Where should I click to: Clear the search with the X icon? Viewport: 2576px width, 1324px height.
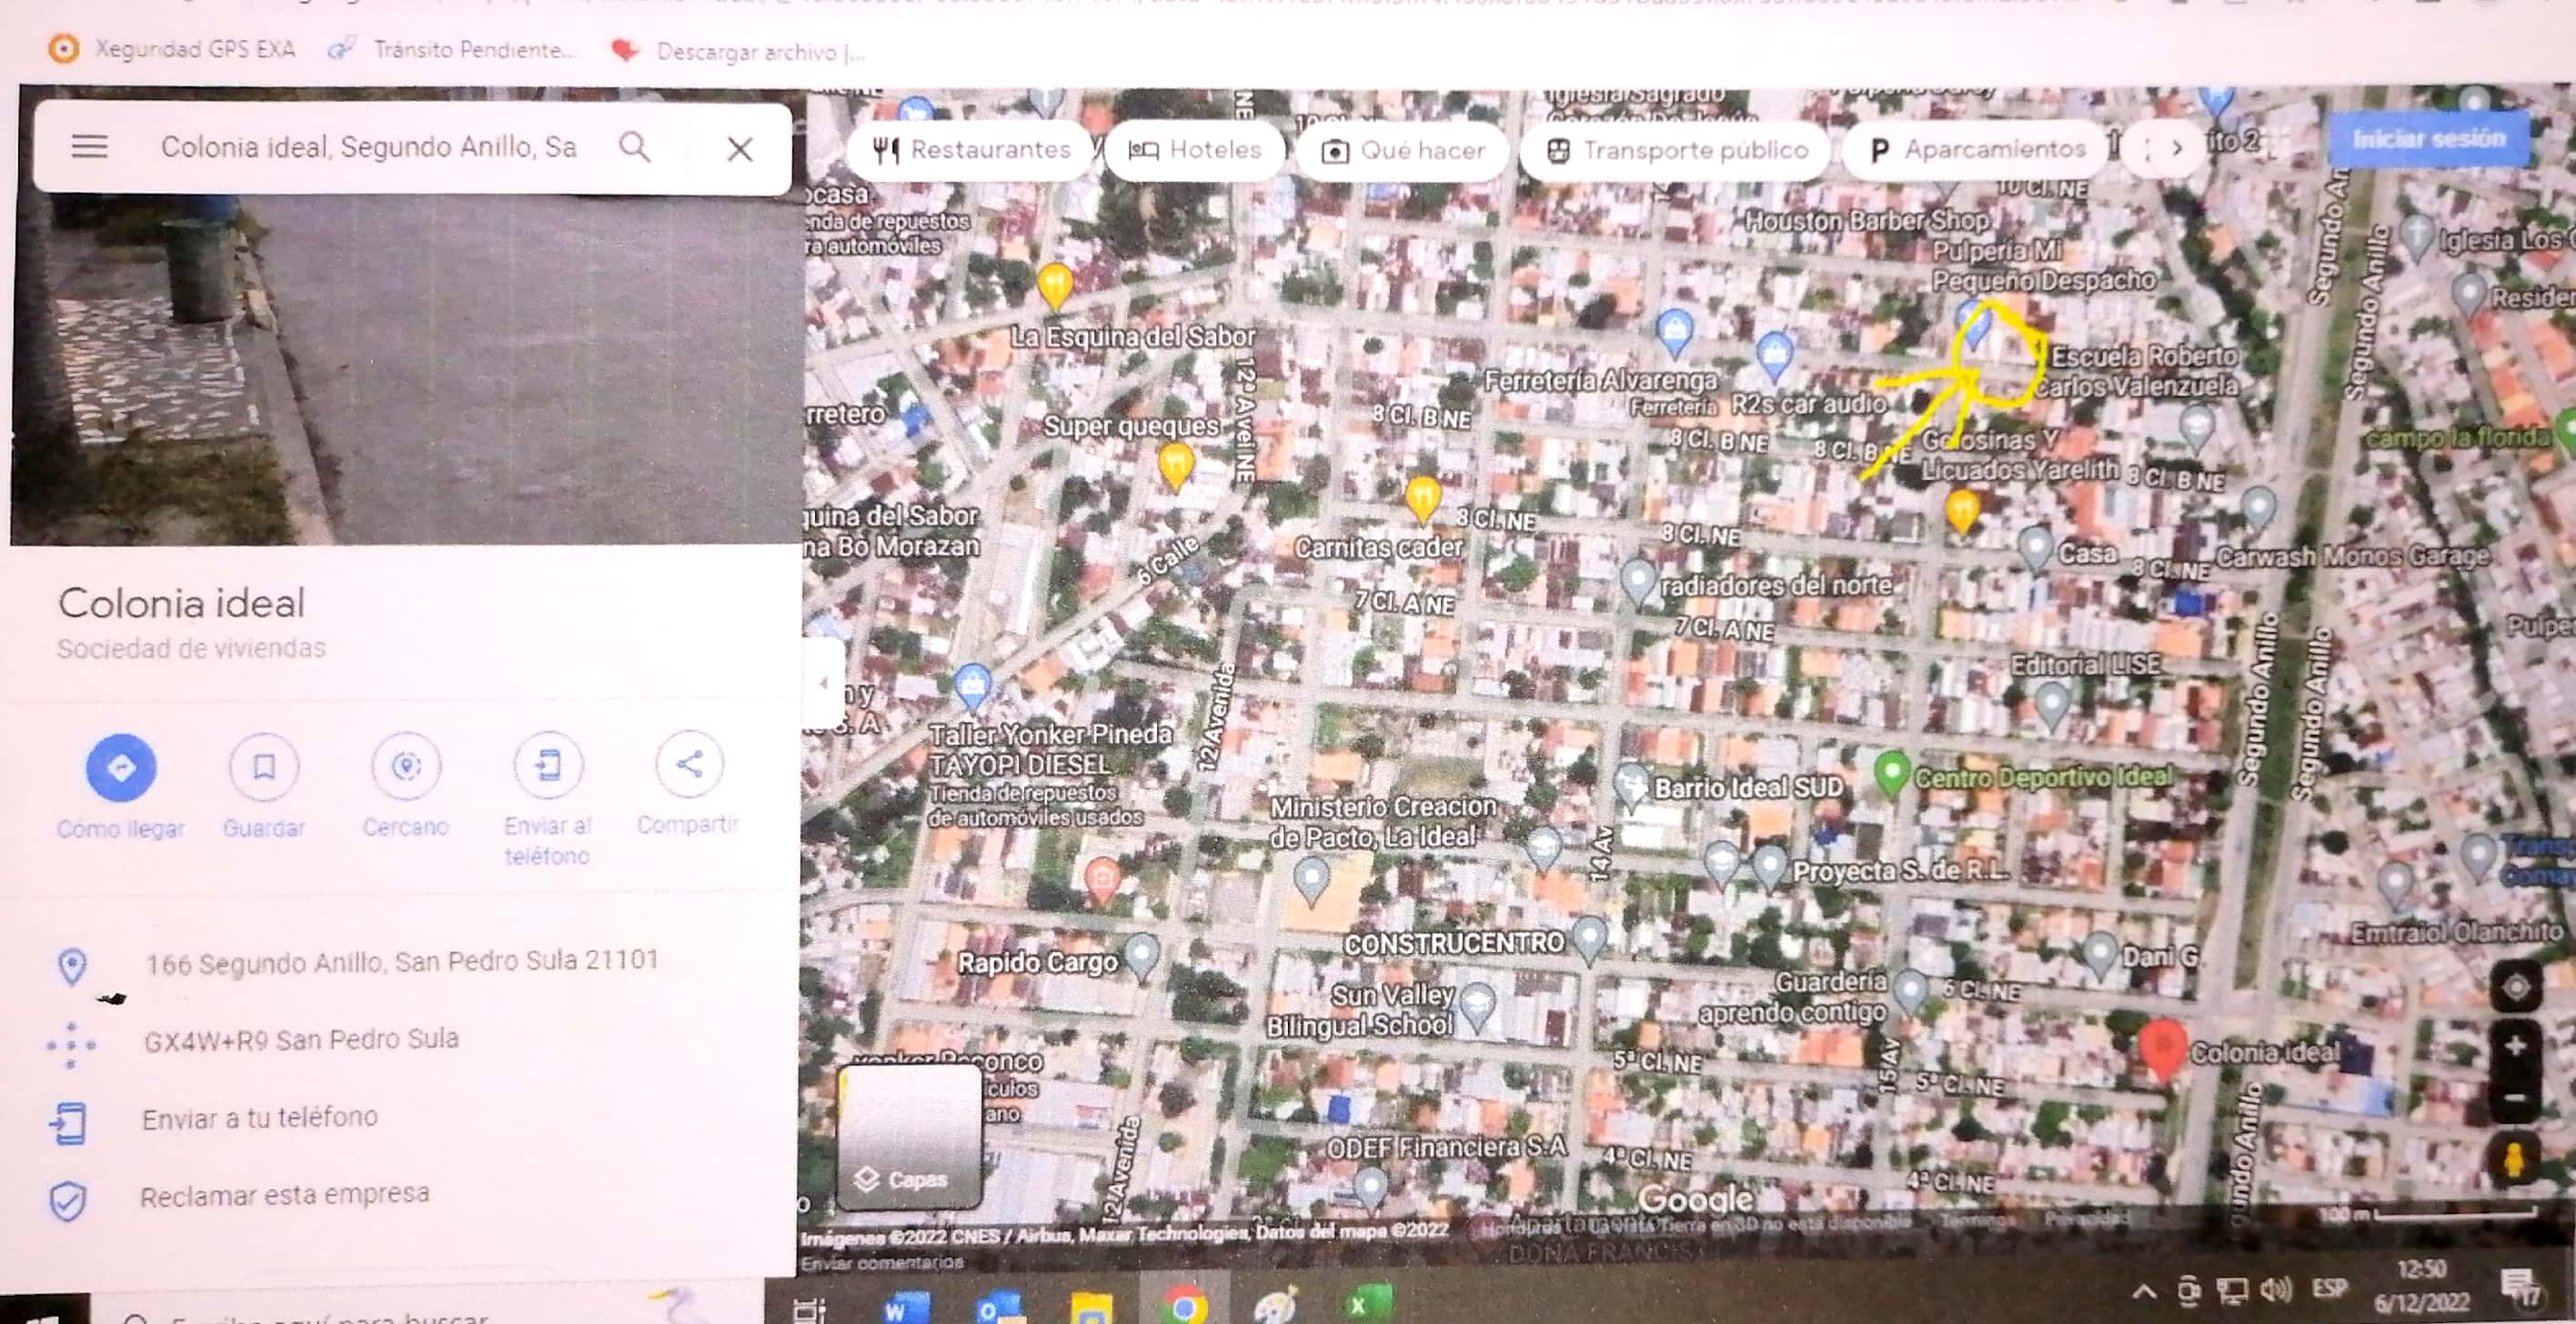[740, 150]
